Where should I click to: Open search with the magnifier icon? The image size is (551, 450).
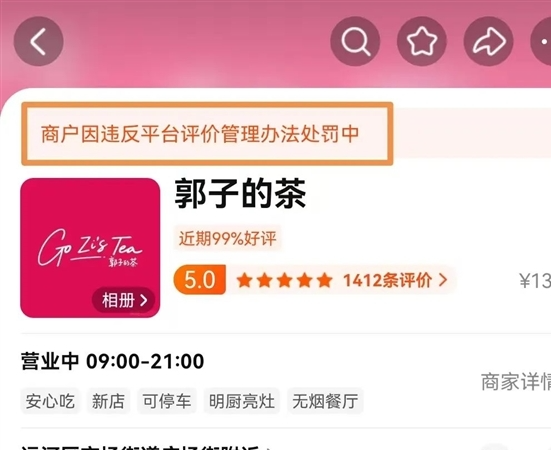pos(355,41)
